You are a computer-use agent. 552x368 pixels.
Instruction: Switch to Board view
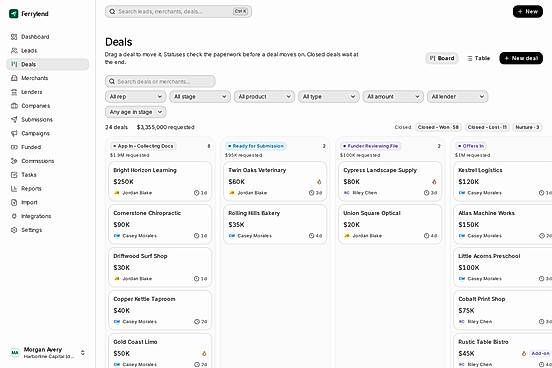(442, 58)
